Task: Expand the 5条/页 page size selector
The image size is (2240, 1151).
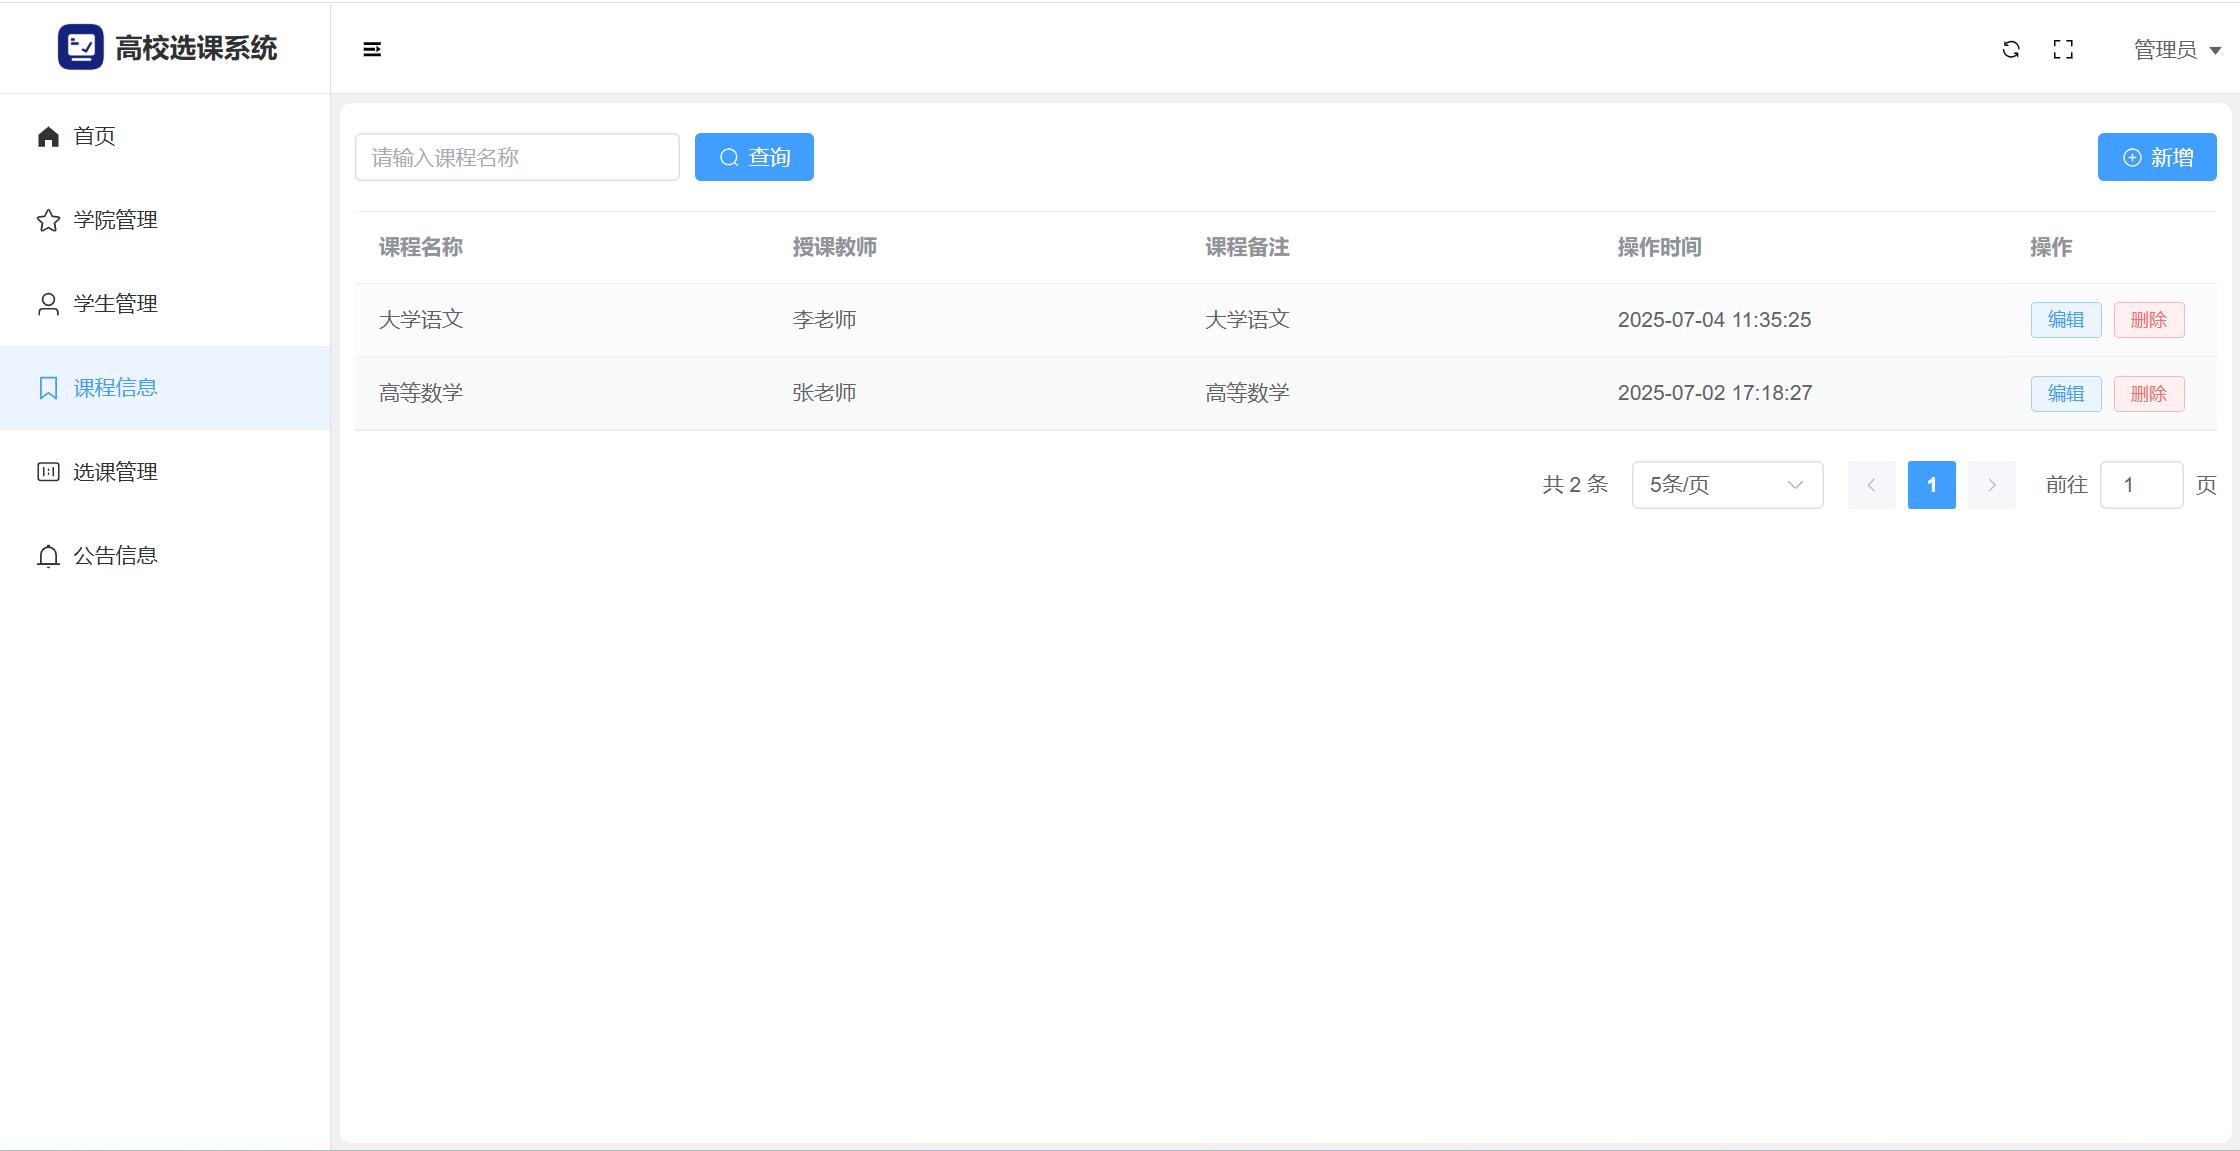Action: pos(1727,485)
